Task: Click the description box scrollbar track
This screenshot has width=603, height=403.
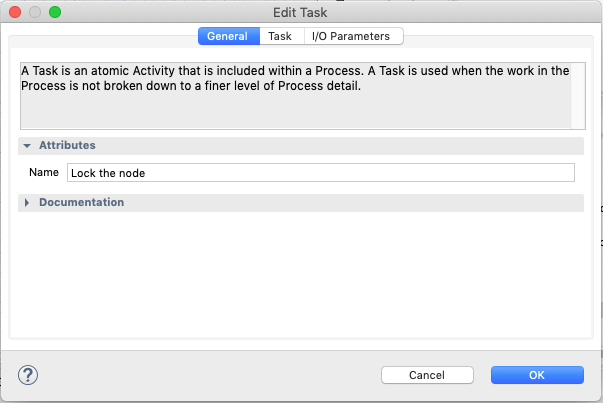Action: [578, 96]
